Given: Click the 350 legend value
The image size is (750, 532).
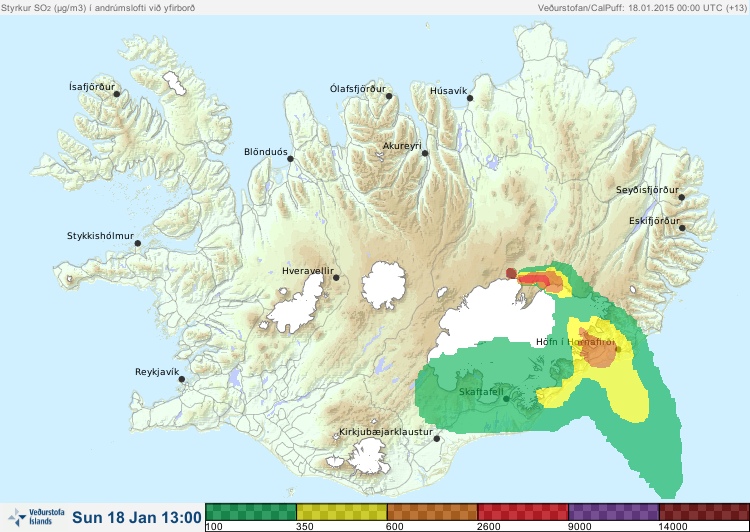Looking at the screenshot, I should pos(305,527).
